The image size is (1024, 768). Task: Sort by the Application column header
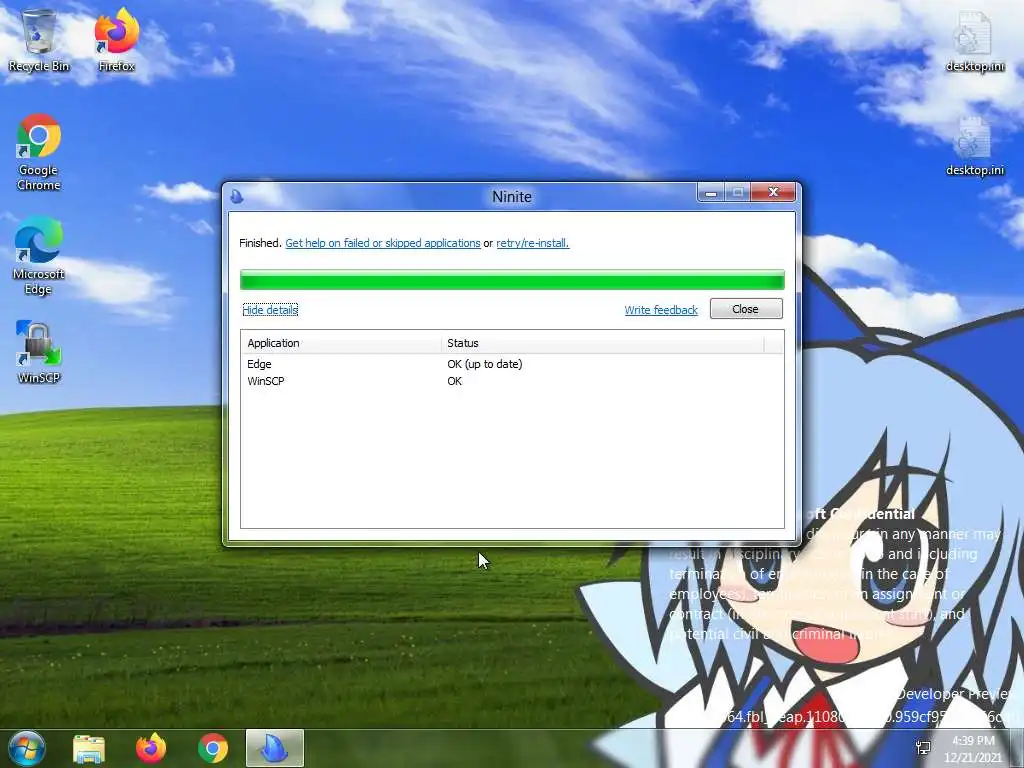pyautogui.click(x=341, y=343)
